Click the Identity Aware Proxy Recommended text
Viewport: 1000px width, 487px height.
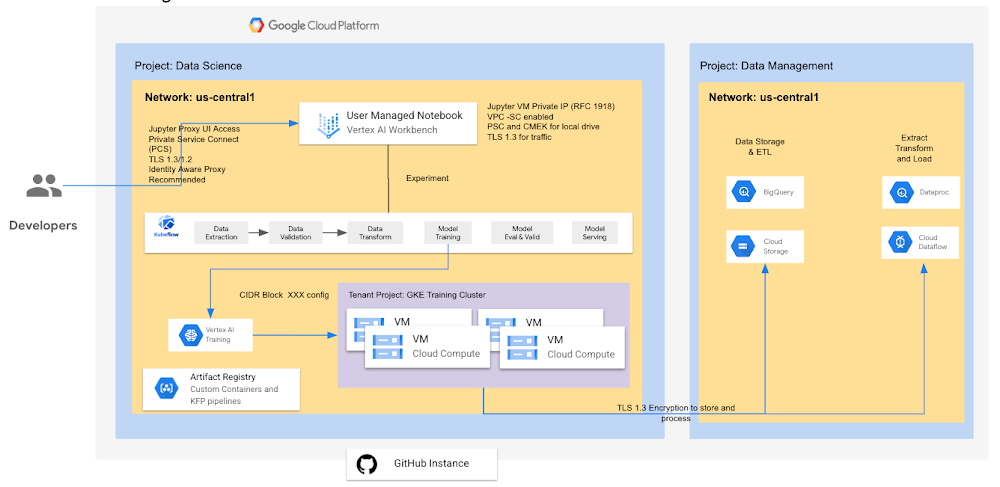pos(187,175)
